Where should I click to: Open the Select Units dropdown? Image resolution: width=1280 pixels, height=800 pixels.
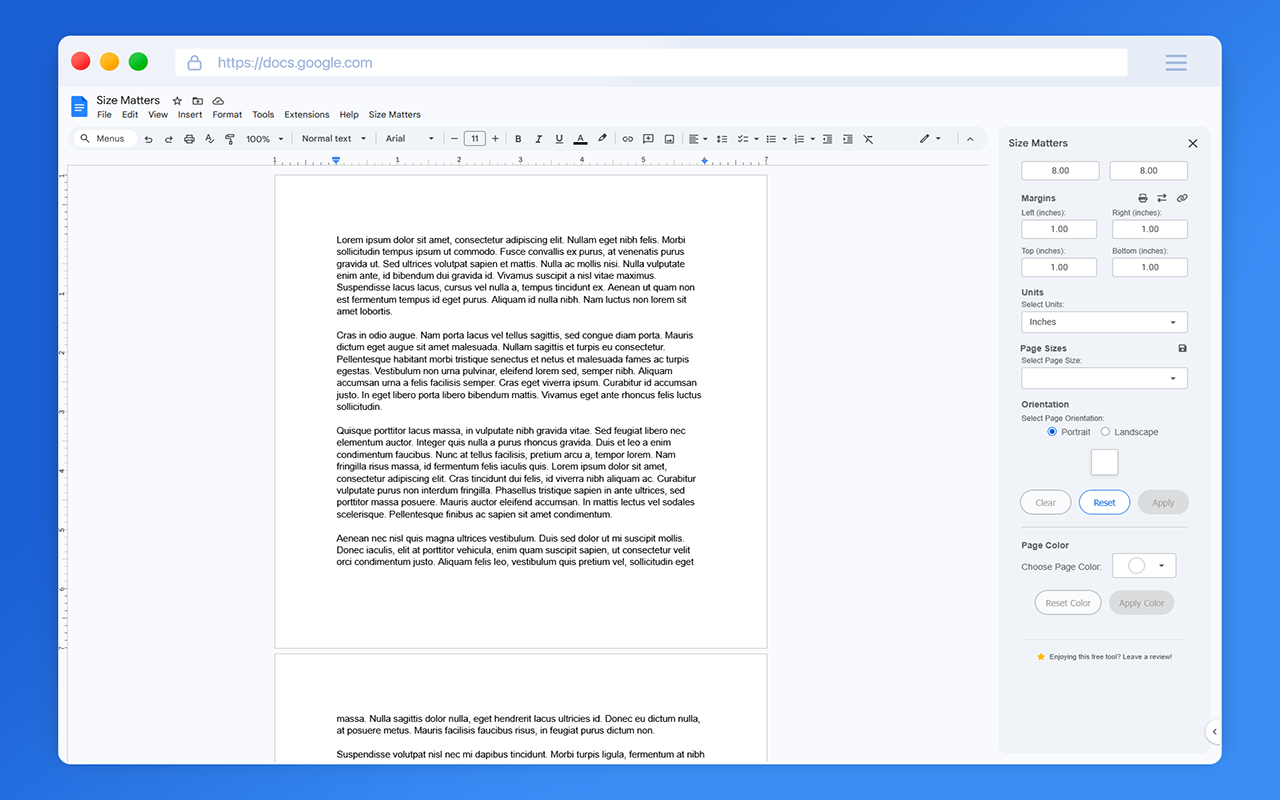click(x=1104, y=322)
